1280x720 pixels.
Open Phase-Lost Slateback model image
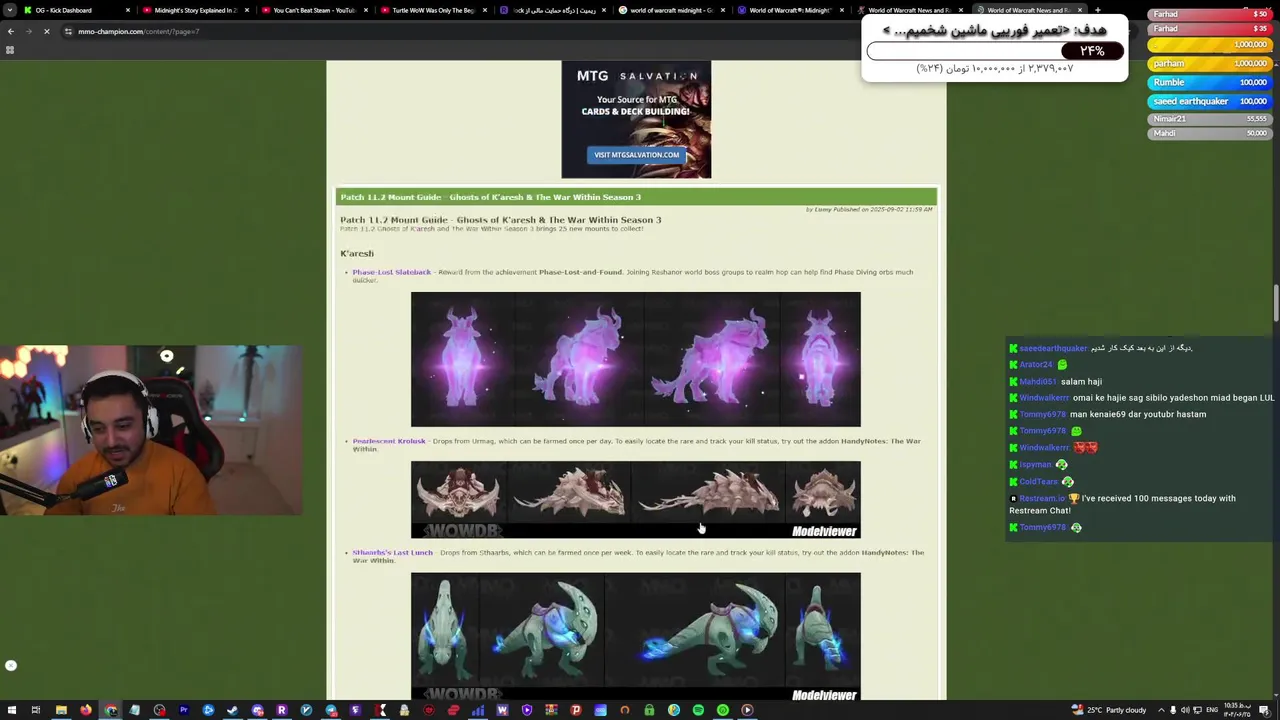pyautogui.click(x=635, y=359)
